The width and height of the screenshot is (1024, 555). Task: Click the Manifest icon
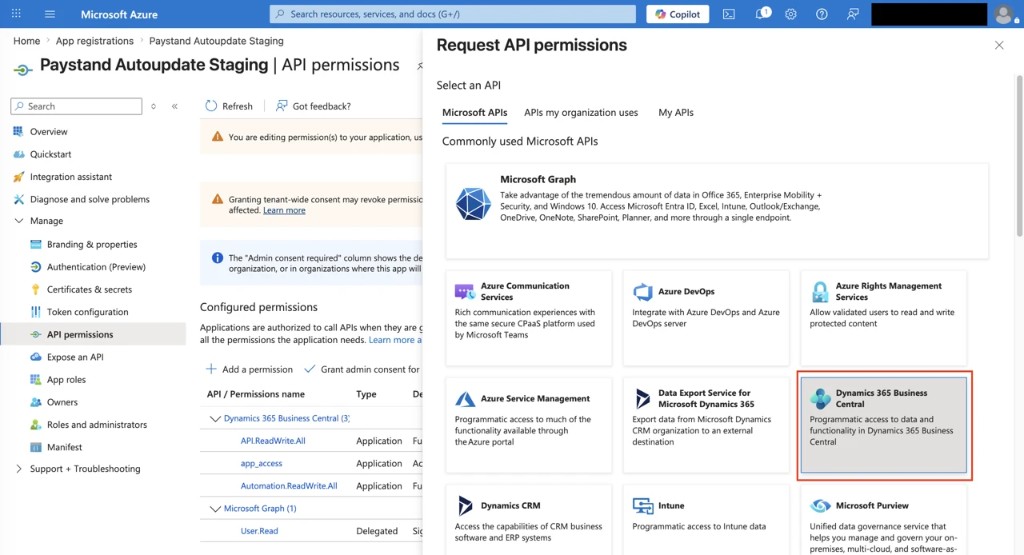click(36, 447)
